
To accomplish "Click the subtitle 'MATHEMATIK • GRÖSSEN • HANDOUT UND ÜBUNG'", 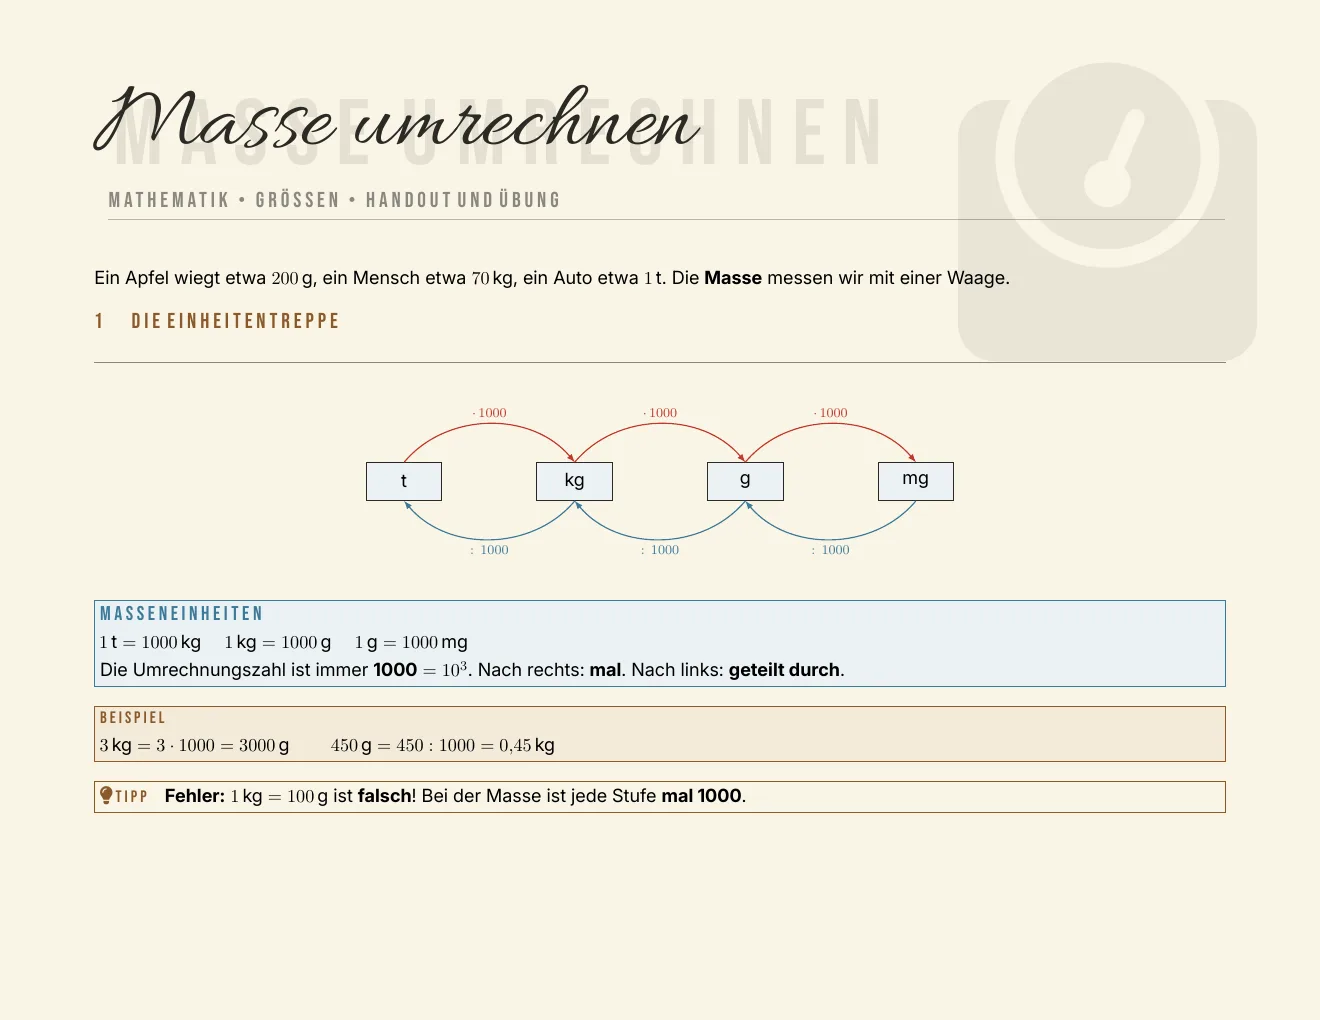I will click(334, 200).
